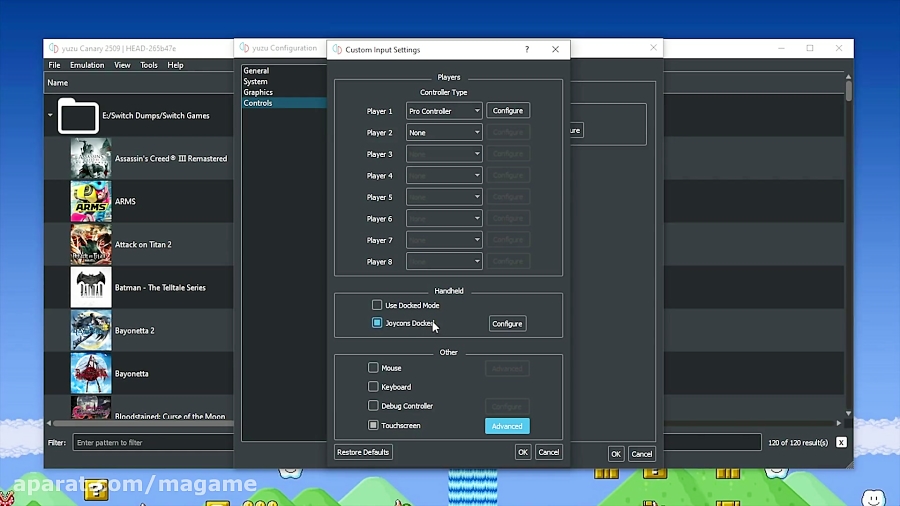Enable the Debug Controller checkbox
This screenshot has height=506, width=900.
click(373, 406)
